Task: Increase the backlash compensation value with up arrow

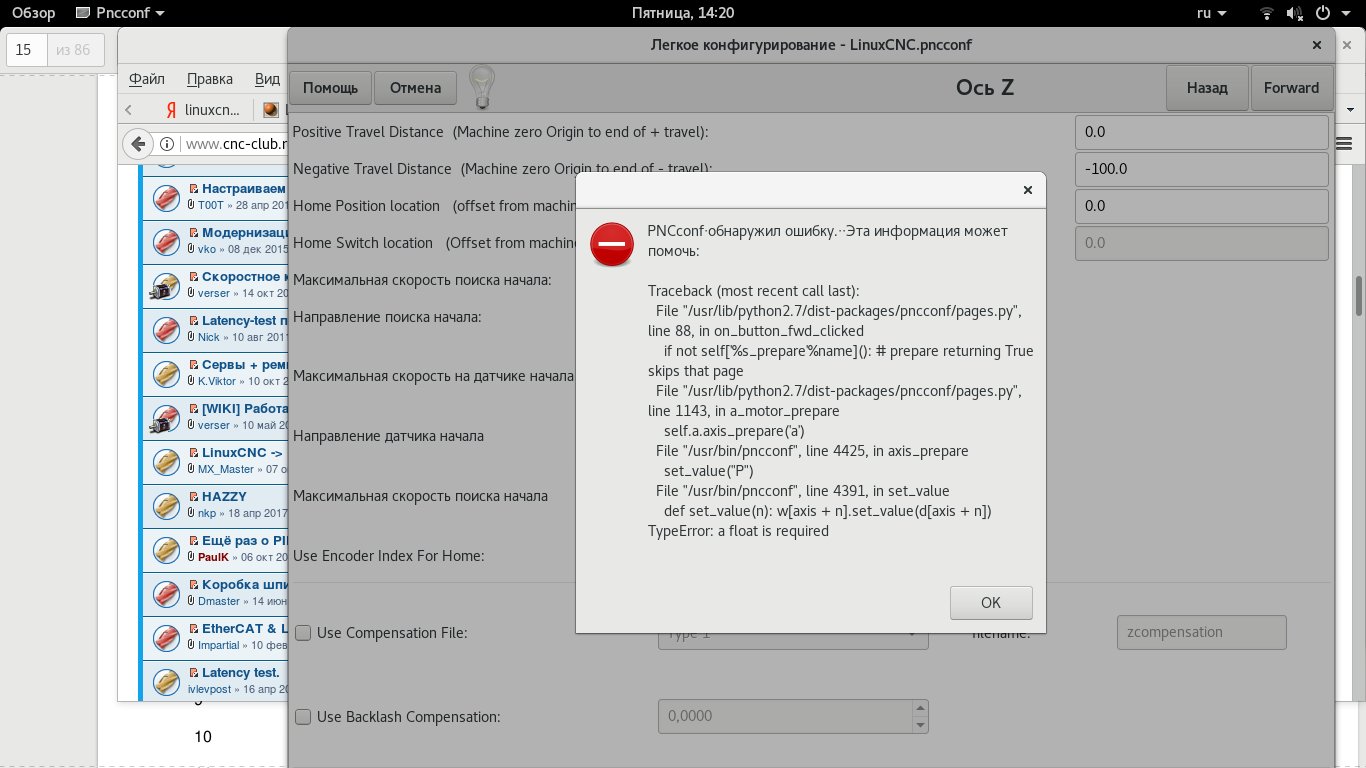Action: click(920, 707)
